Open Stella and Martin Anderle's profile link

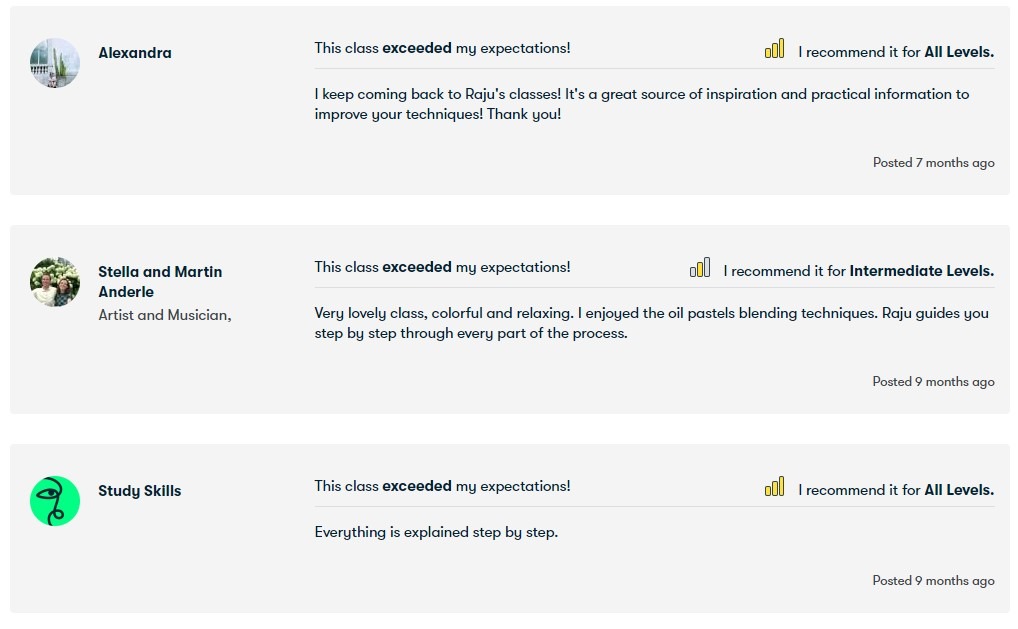[x=160, y=281]
